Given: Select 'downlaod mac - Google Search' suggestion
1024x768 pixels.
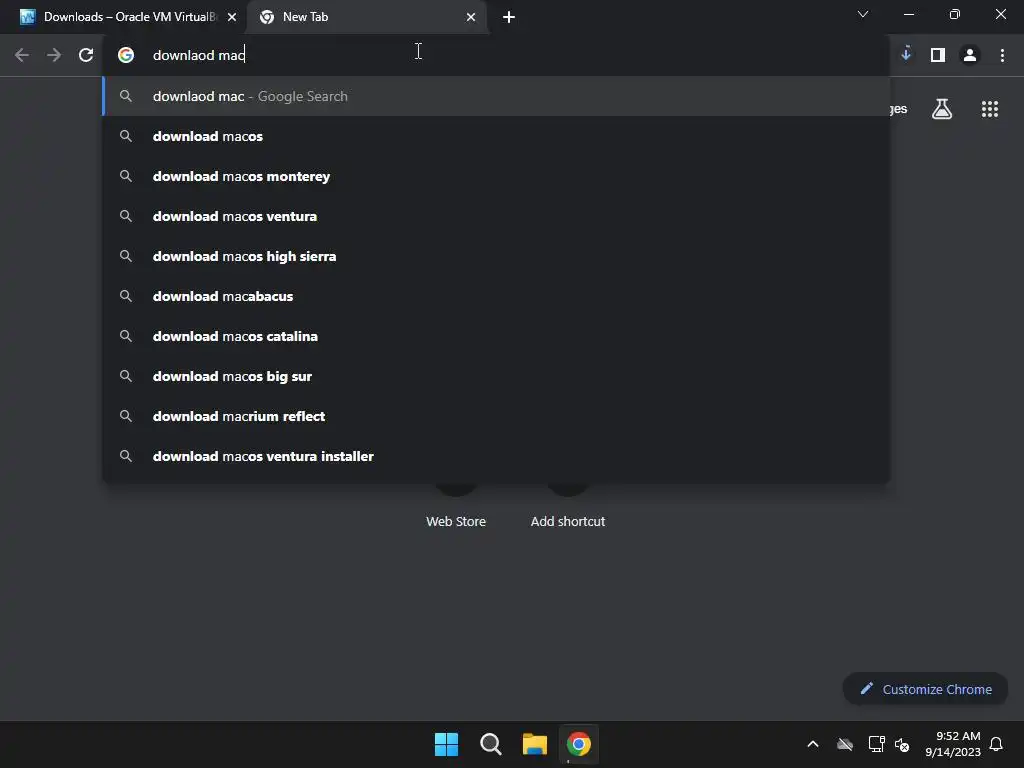Looking at the screenshot, I should point(496,96).
